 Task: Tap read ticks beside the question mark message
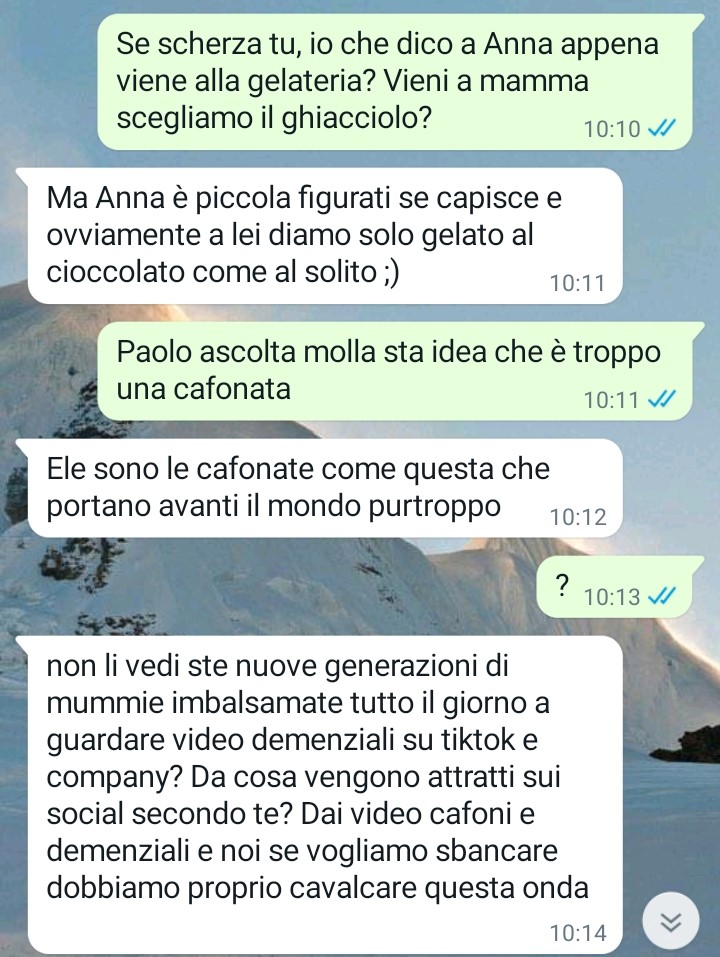(661, 595)
